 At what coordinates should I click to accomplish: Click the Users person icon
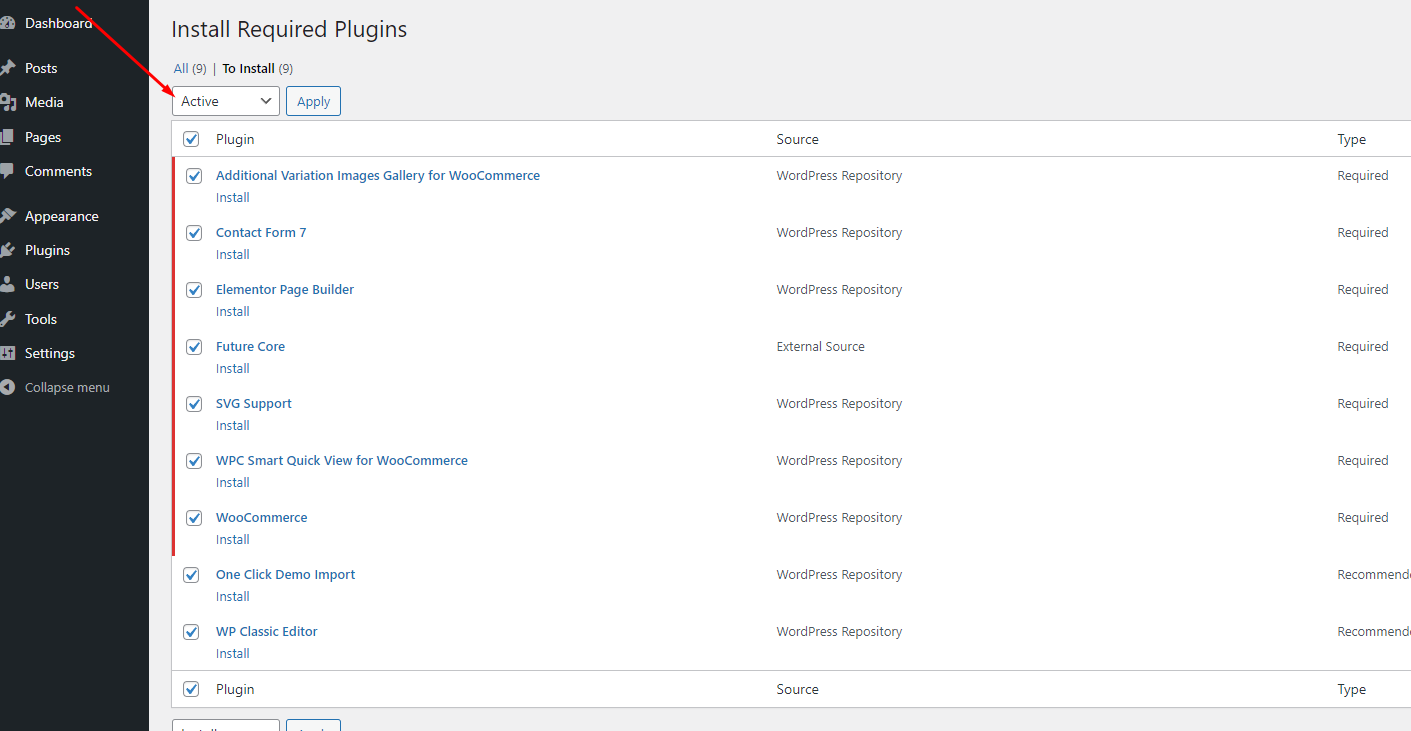[x=8, y=284]
